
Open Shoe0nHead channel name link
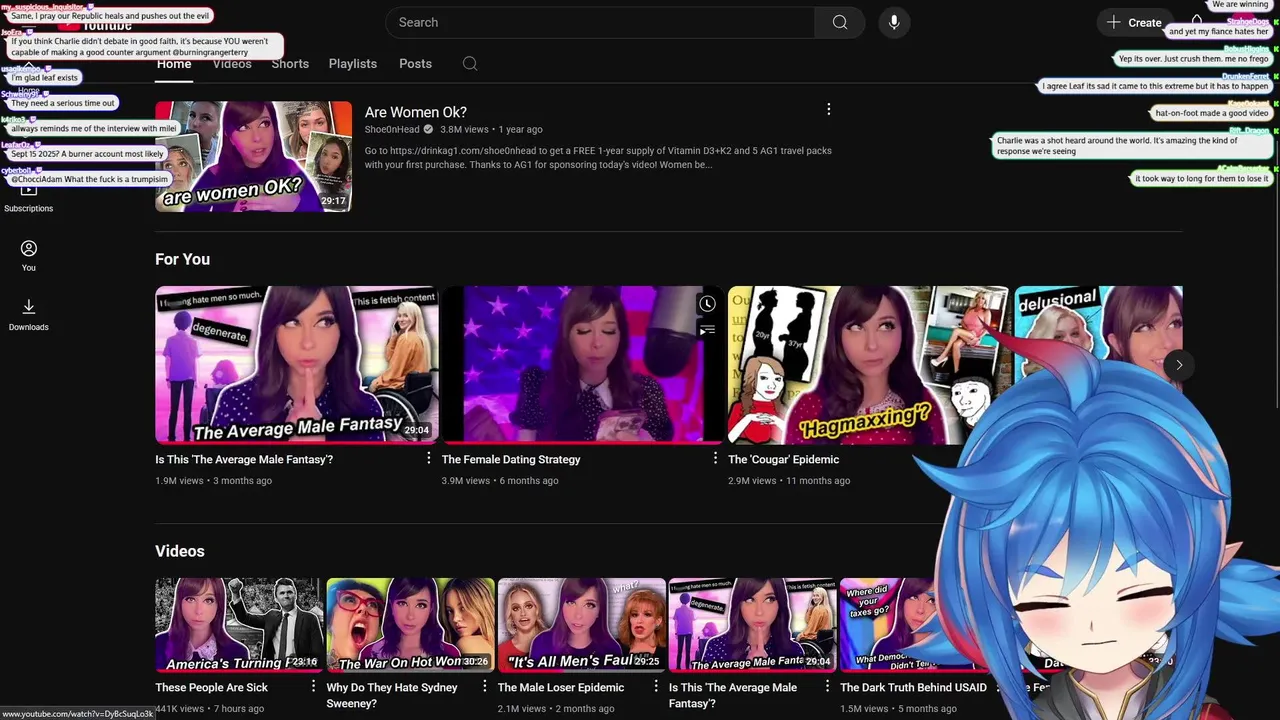(392, 130)
